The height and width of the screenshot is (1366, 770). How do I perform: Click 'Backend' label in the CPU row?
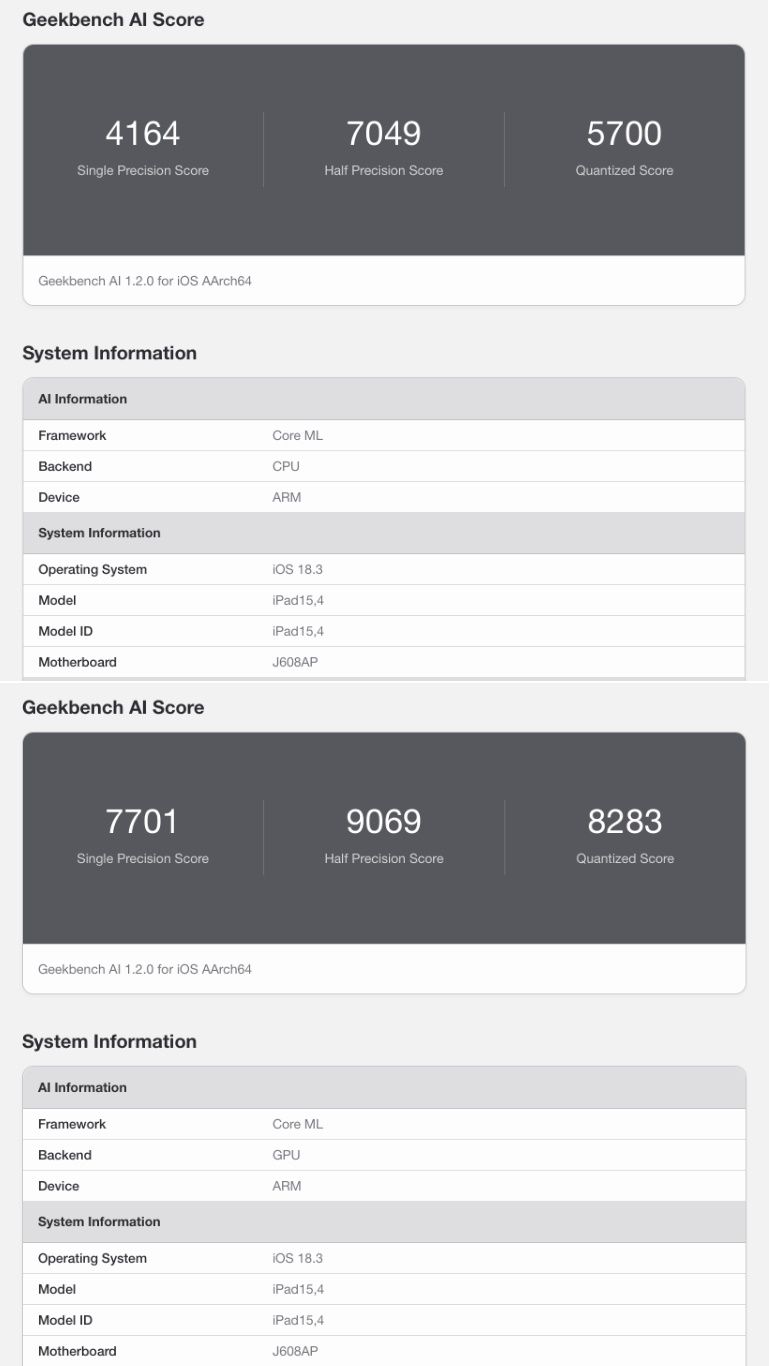(65, 466)
